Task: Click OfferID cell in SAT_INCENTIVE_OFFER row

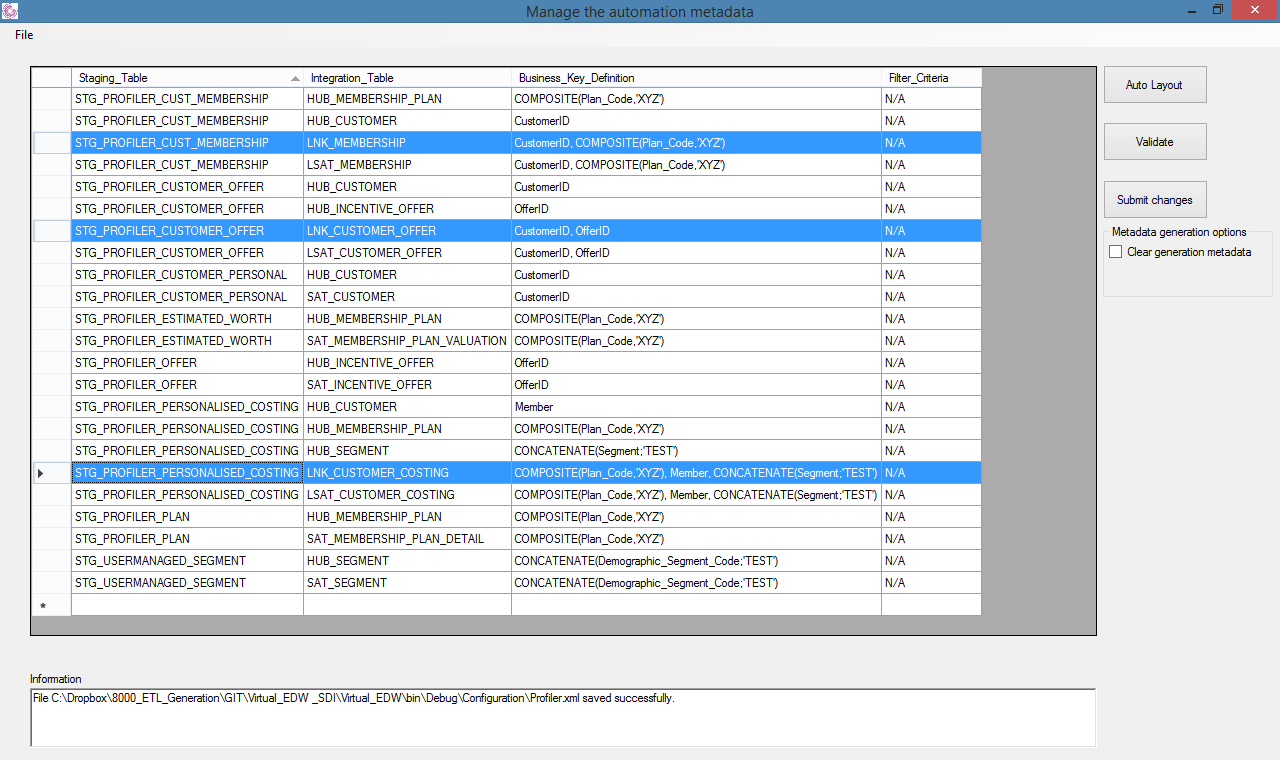Action: click(x=696, y=385)
